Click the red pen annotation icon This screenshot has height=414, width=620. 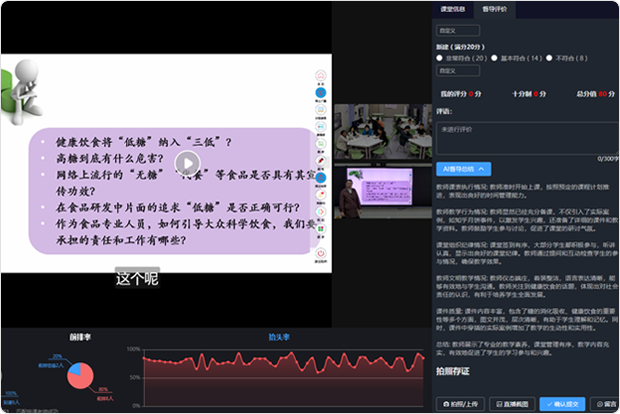(x=323, y=161)
